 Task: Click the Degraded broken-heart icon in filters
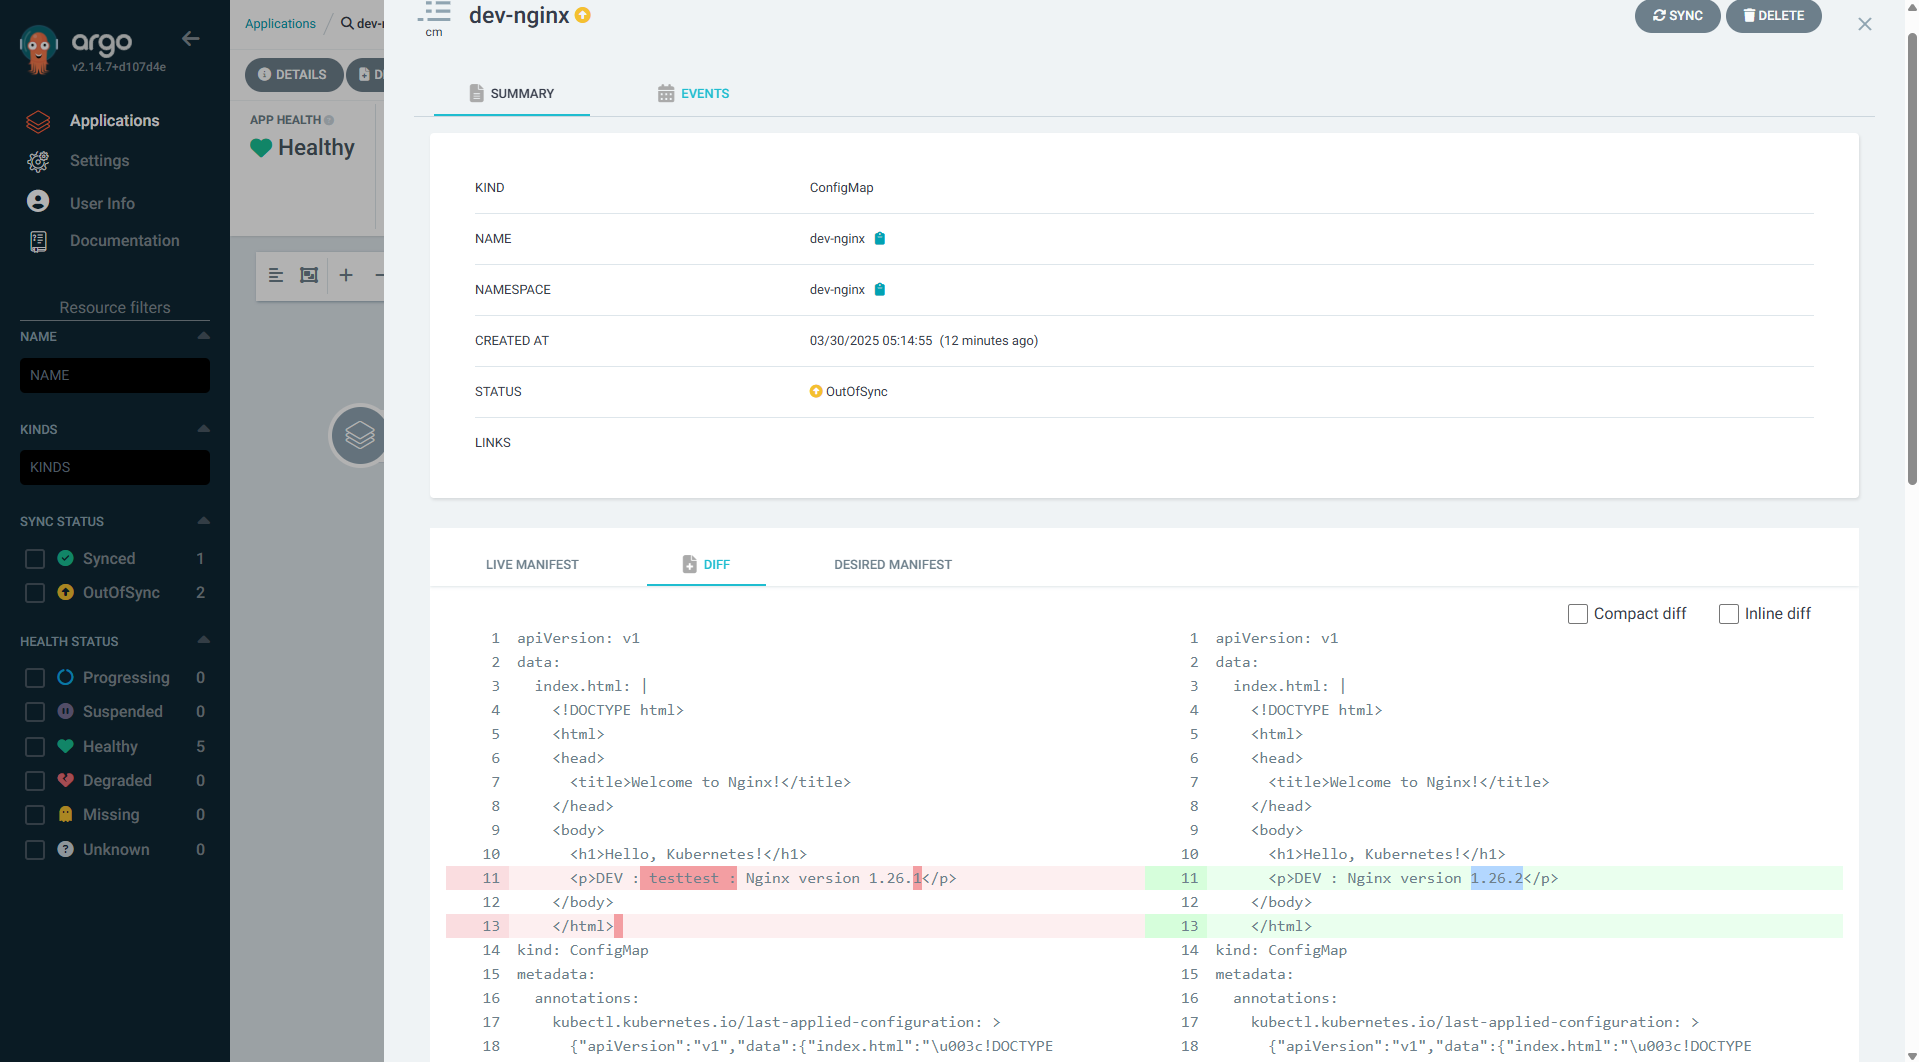coord(66,780)
